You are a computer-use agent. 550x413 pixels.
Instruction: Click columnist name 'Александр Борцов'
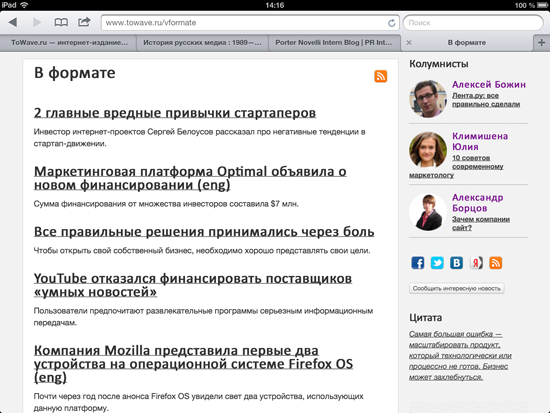click(x=477, y=203)
